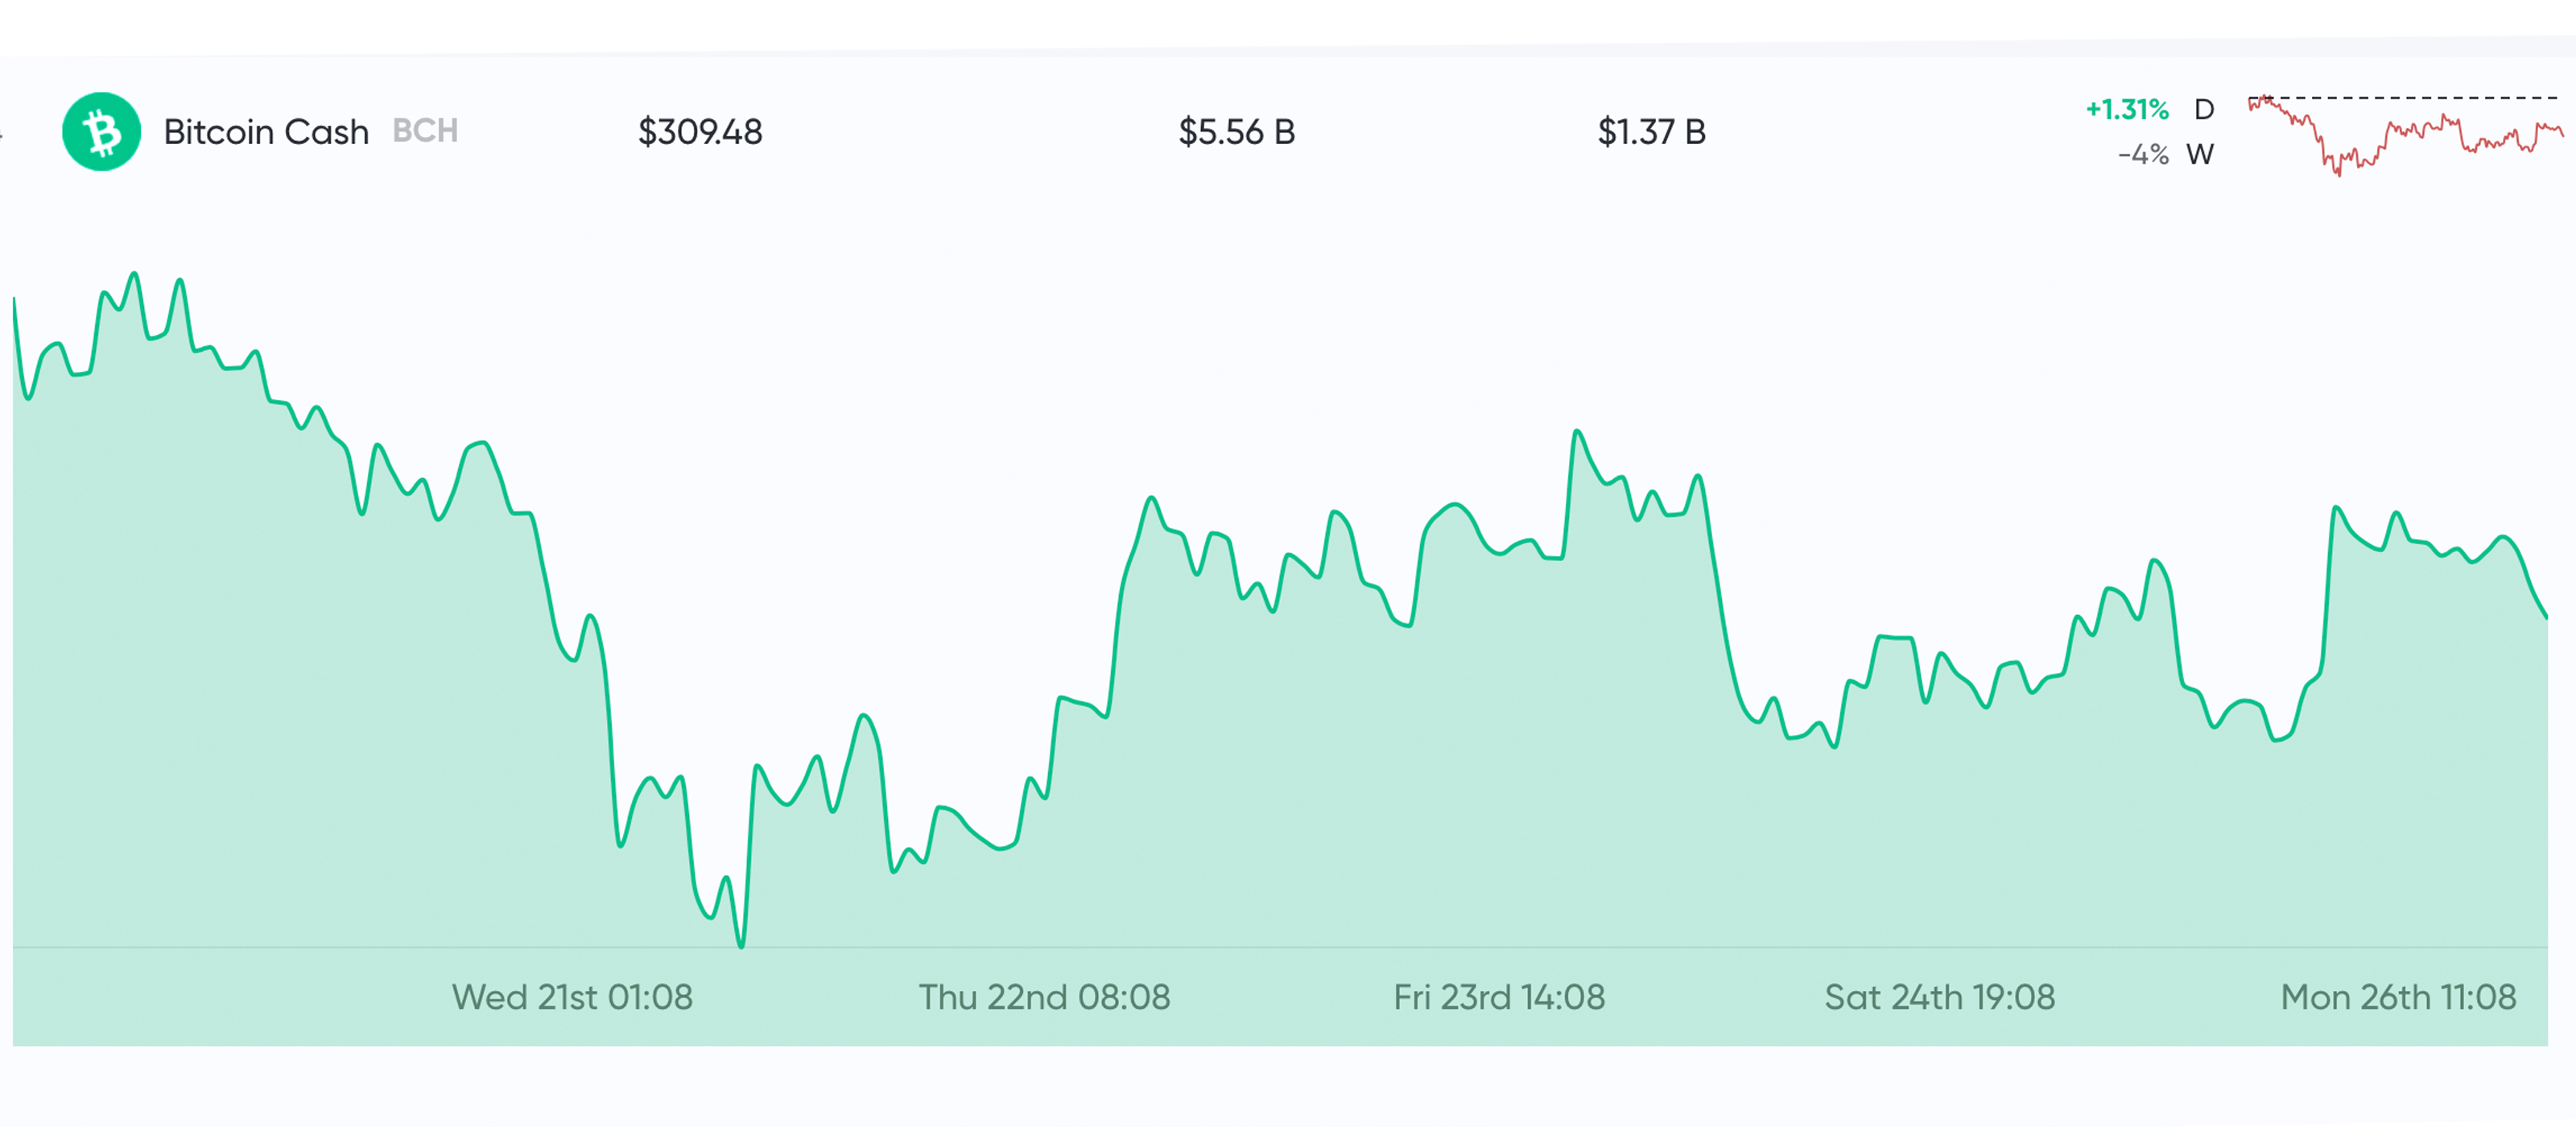Open the Bitcoin Cash coin name link

pos(266,132)
